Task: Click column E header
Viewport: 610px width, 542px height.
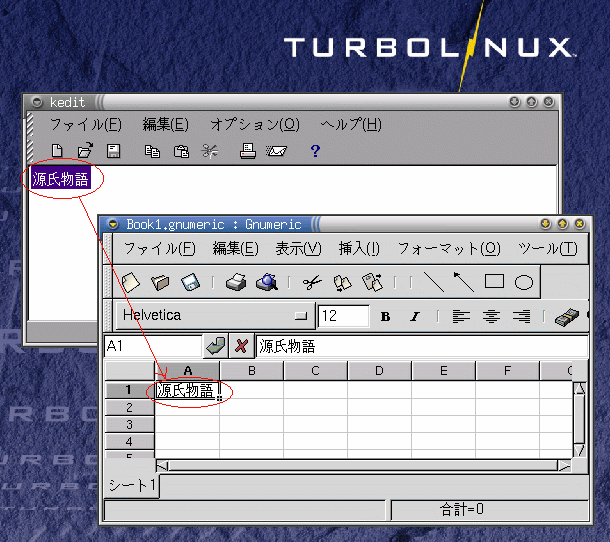Action: [443, 371]
